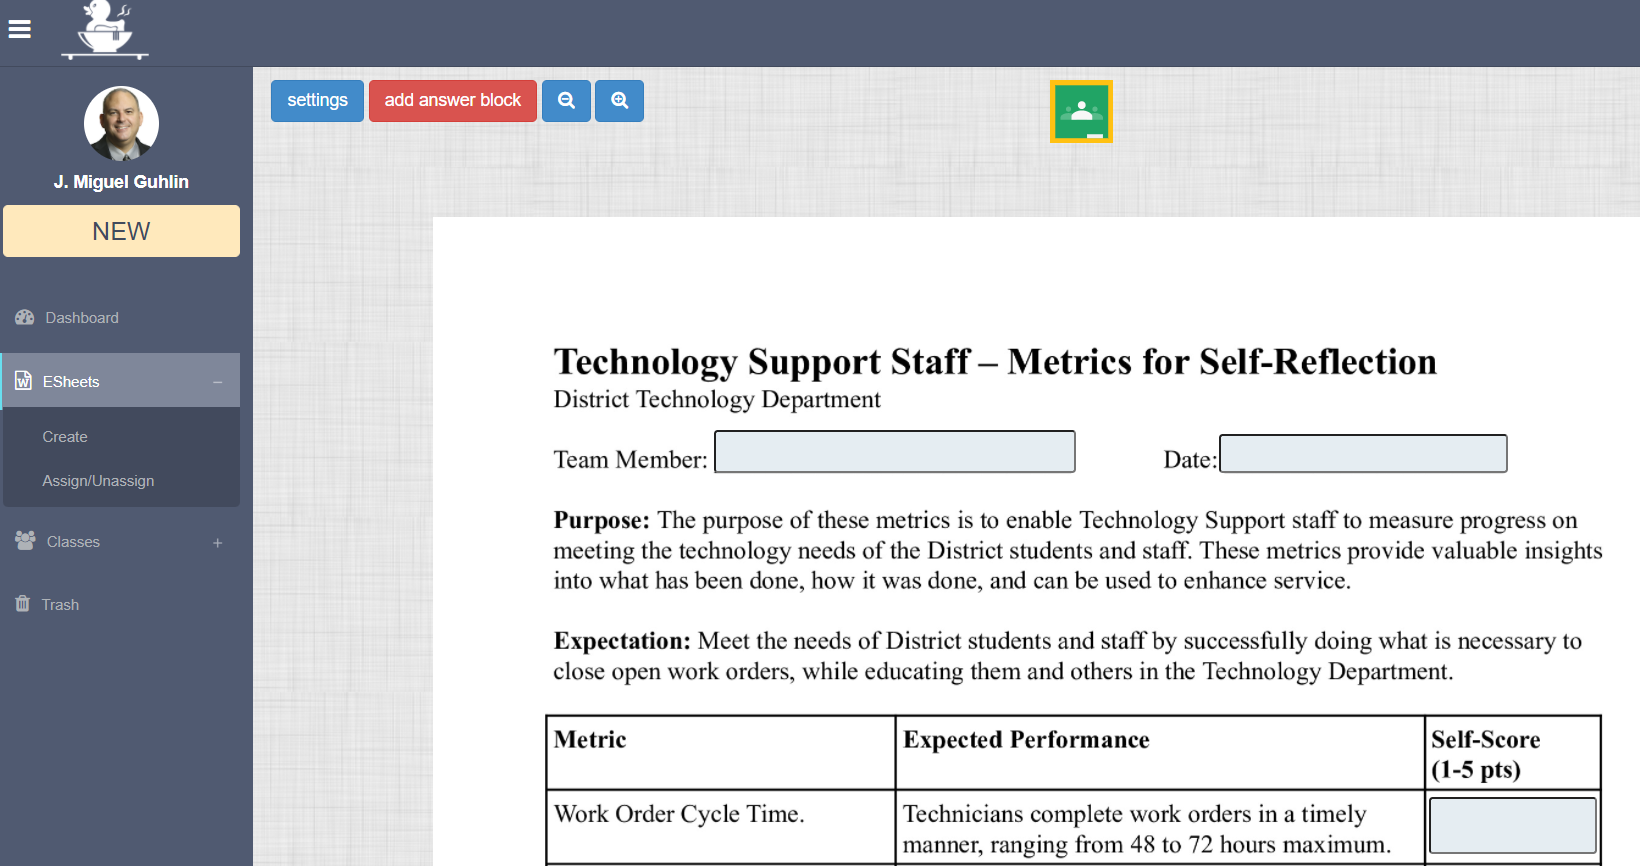Expand the Classes menu with plus
1640x866 pixels.
pos(217,543)
